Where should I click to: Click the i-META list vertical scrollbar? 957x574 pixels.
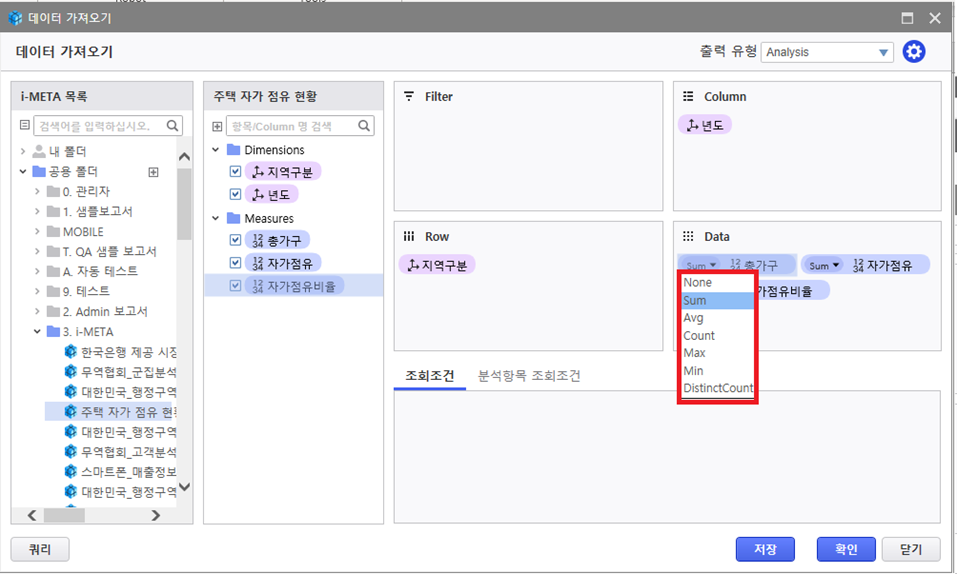184,200
